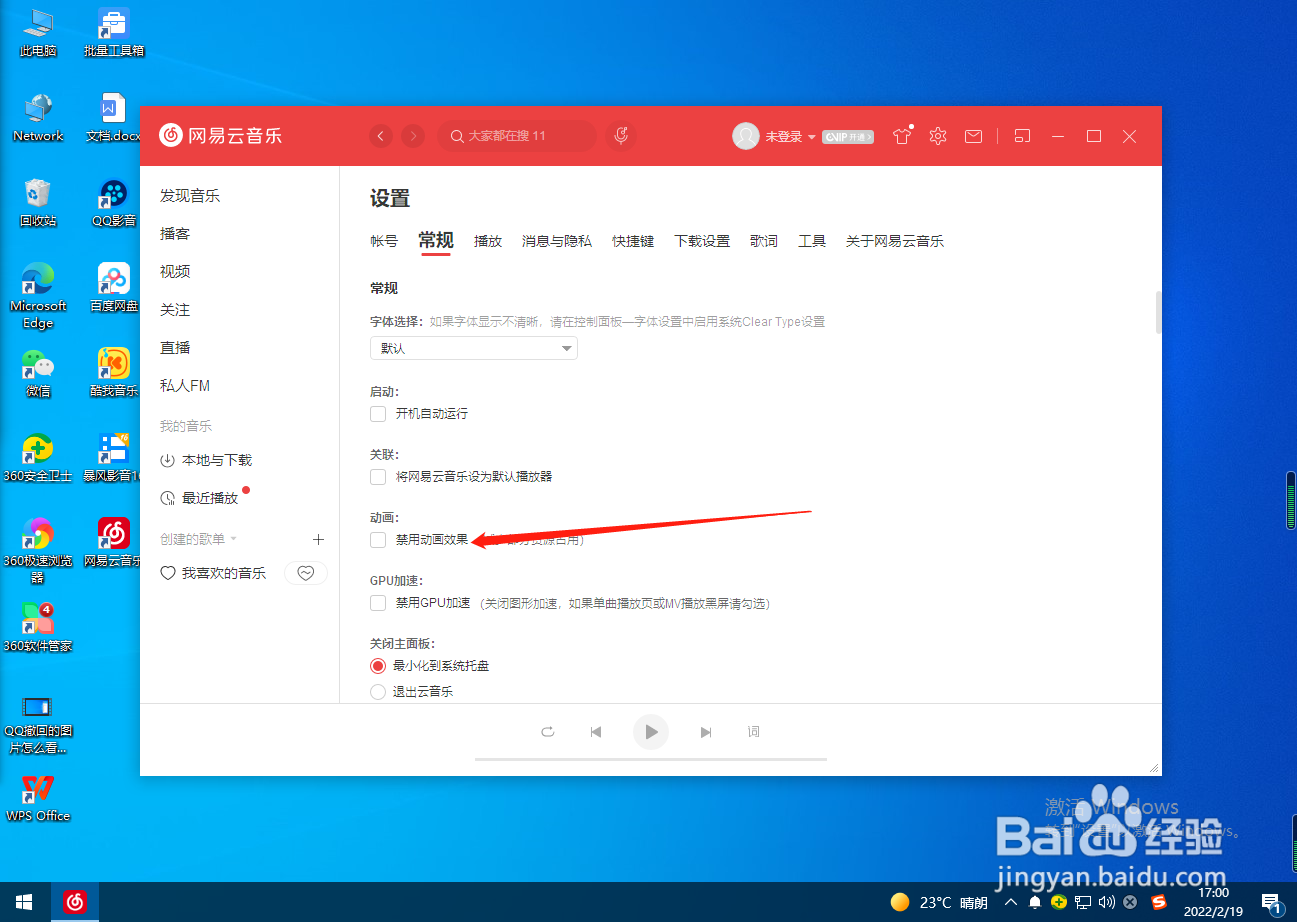Enable 开机自动运行 checkbox
This screenshot has height=922, width=1297.
click(378, 414)
